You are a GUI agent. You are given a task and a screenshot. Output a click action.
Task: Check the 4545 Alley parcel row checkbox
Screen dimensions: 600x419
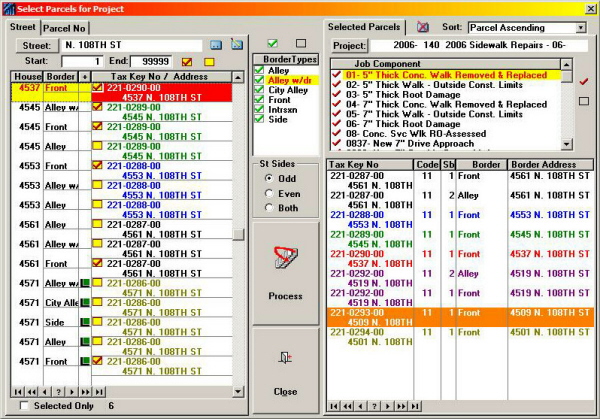click(x=97, y=146)
